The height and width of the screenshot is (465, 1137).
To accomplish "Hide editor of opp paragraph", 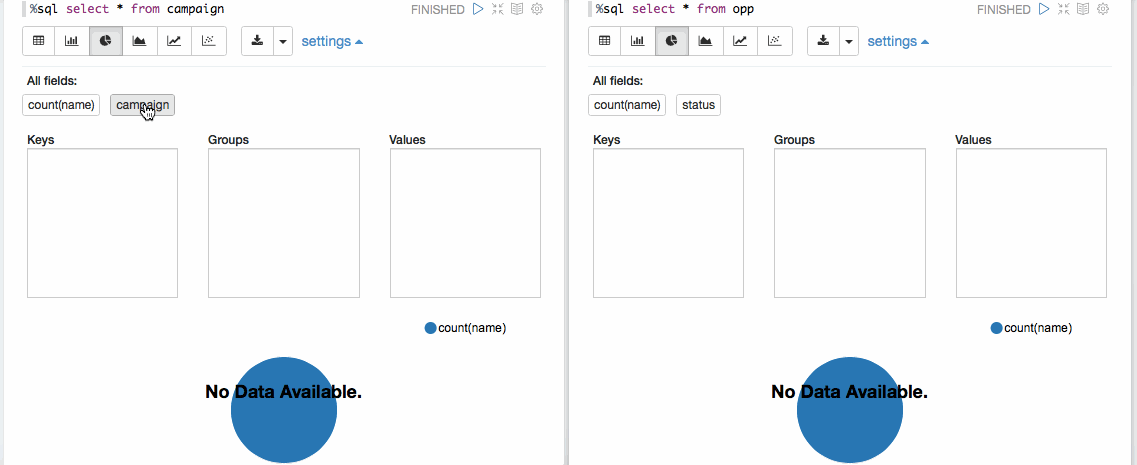I will click(x=1063, y=9).
